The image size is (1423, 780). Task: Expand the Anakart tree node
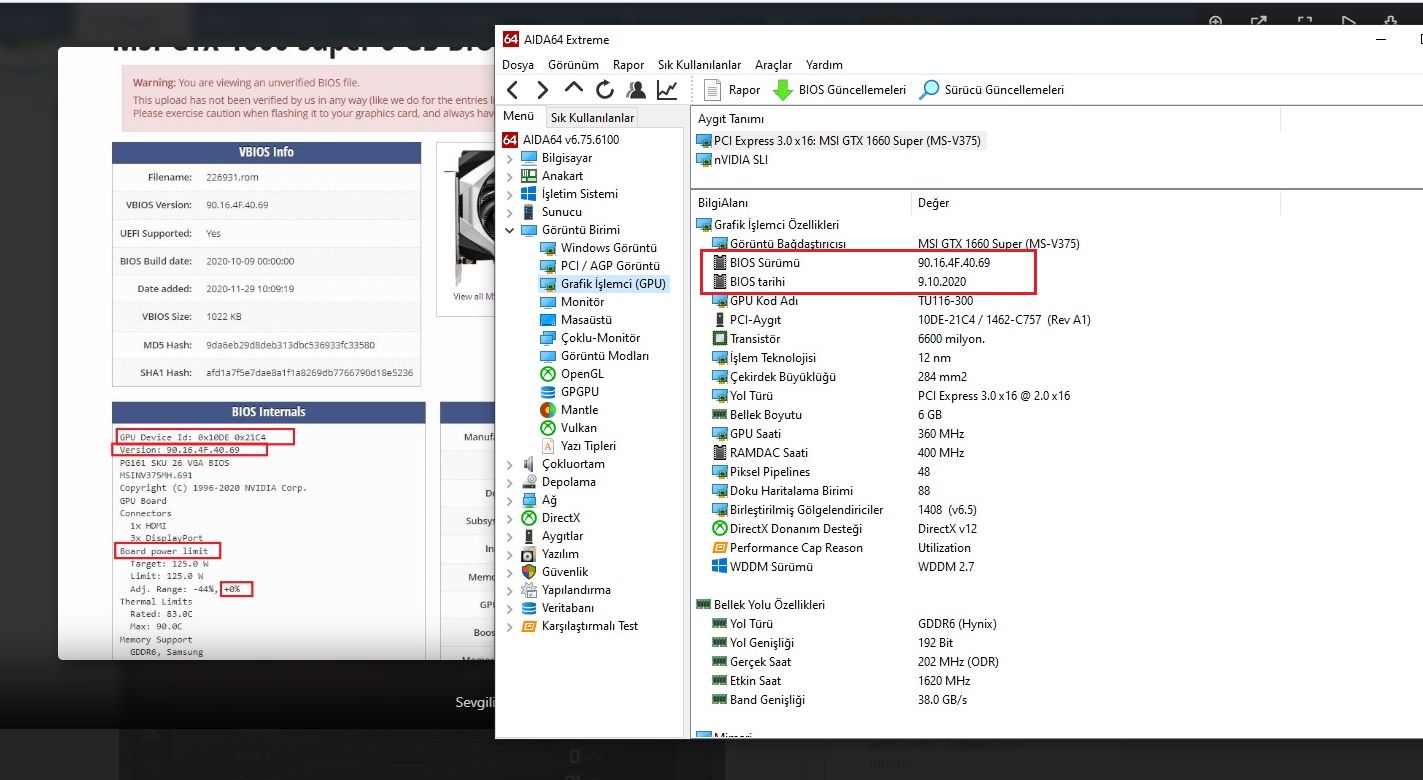510,176
